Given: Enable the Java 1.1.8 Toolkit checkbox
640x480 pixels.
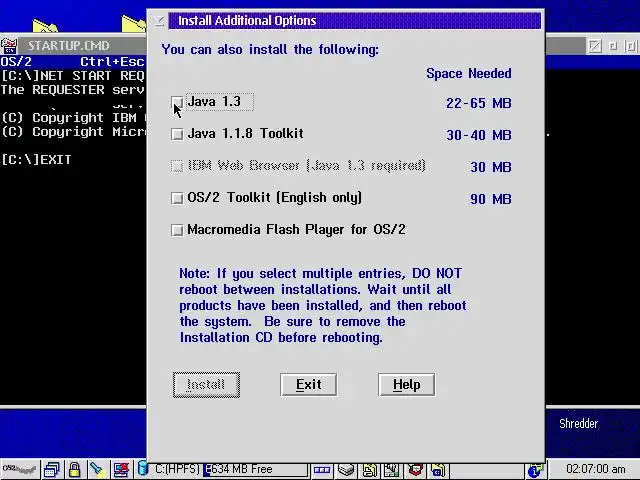Looking at the screenshot, I should click(x=177, y=134).
